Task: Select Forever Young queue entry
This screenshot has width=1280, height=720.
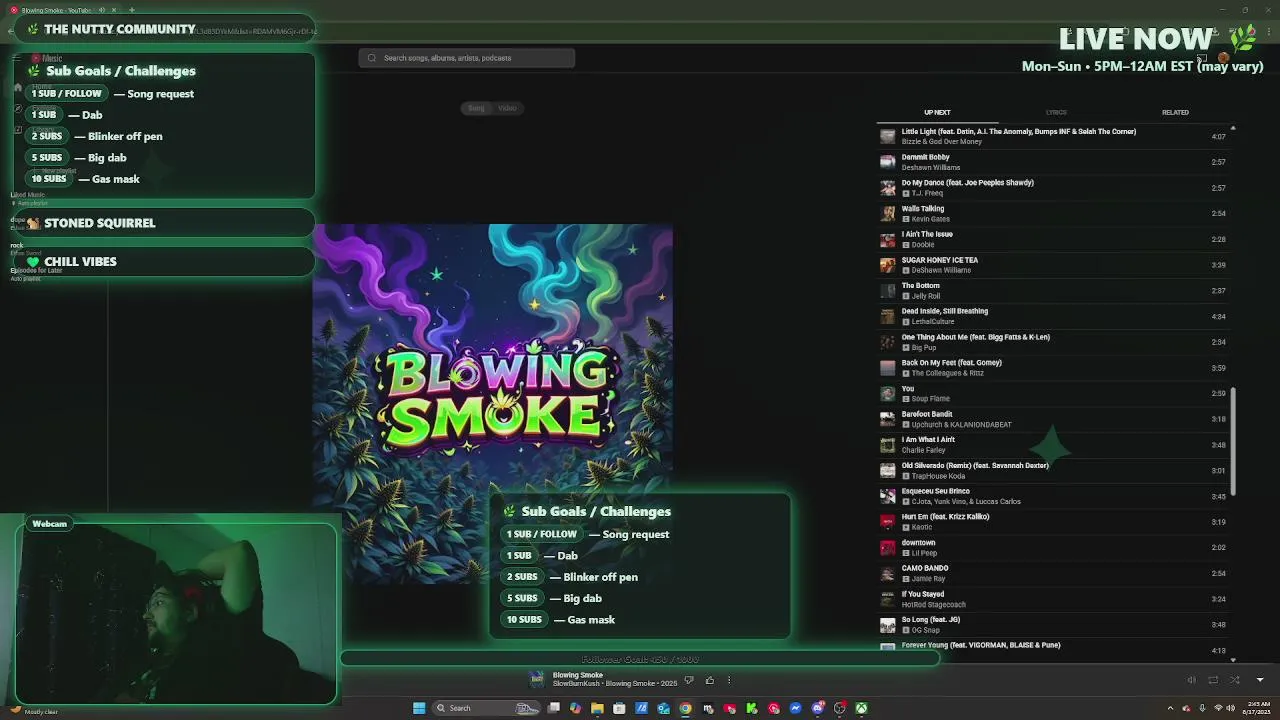Action: click(1054, 648)
